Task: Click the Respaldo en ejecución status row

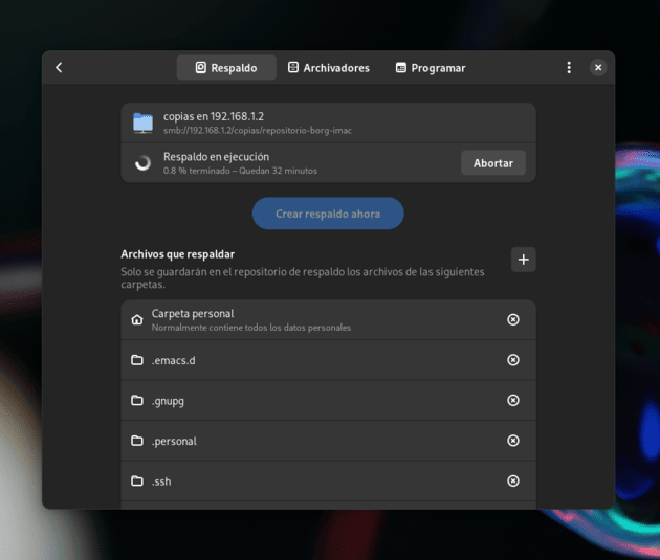Action: click(328, 163)
